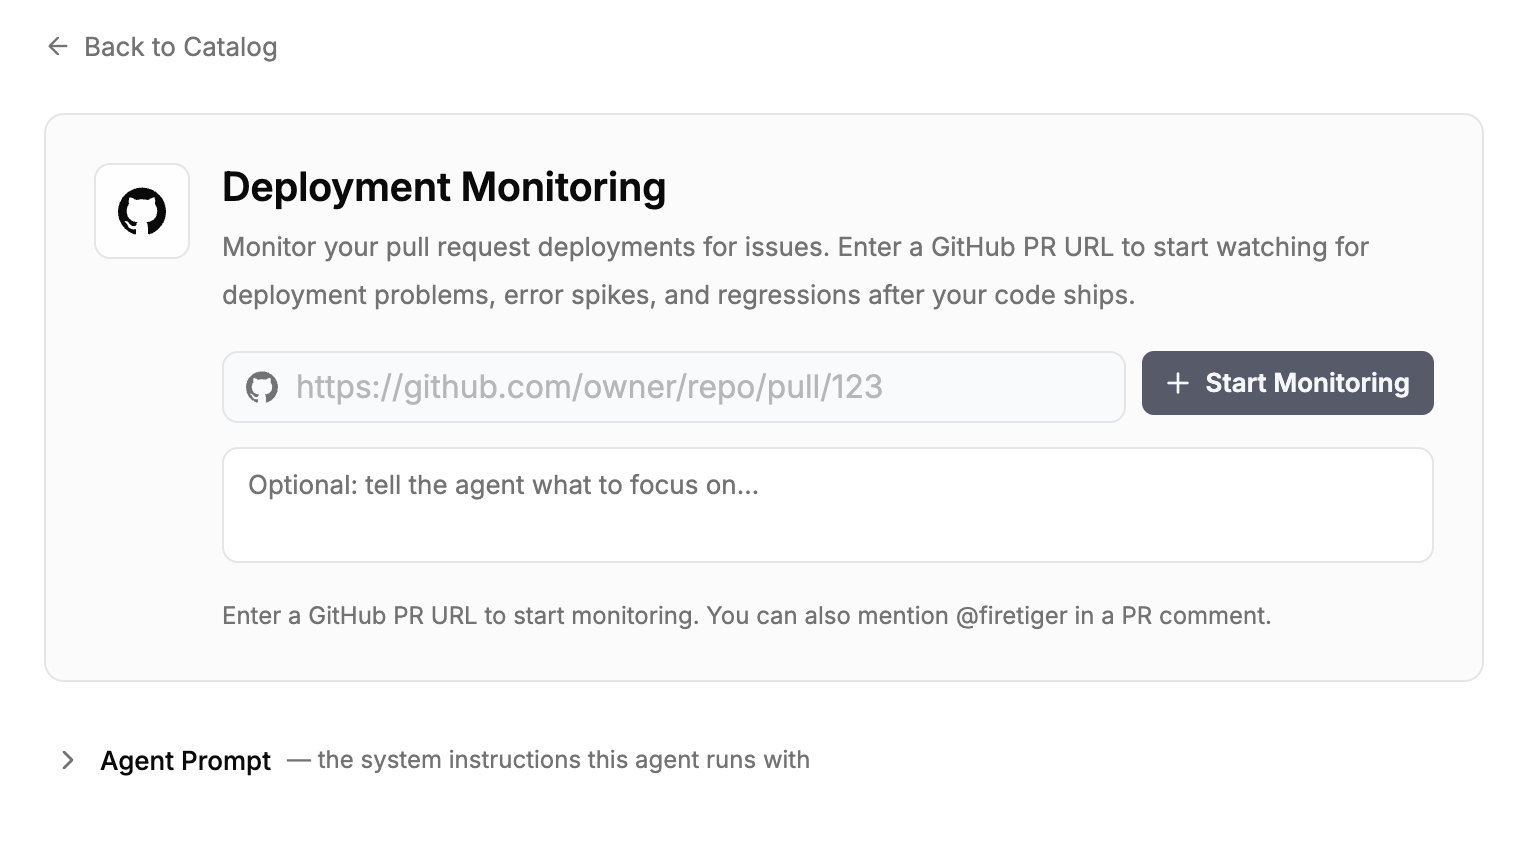The image size is (1530, 848).
Task: Click the optional agent focus textarea
Action: coord(827,505)
